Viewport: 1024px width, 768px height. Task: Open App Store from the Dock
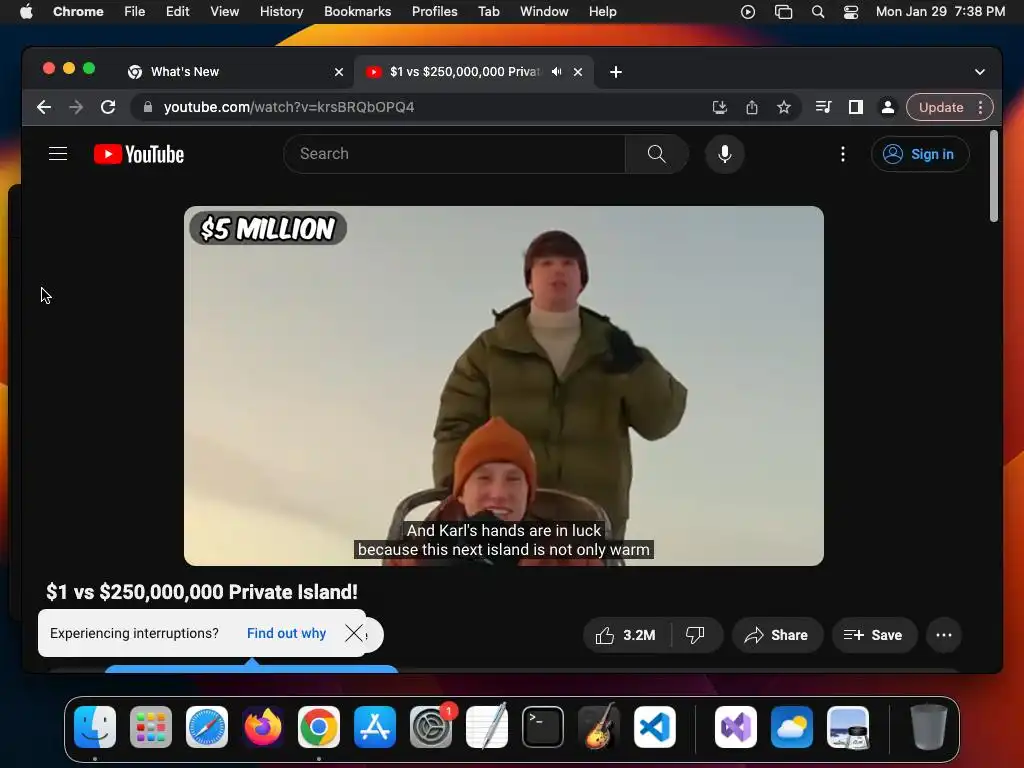[375, 727]
